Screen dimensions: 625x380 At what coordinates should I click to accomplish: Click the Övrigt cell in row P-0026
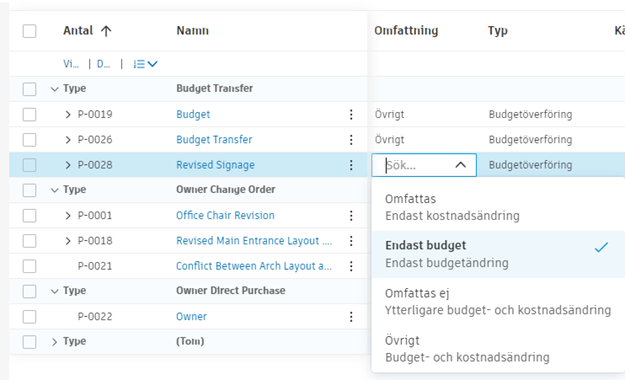pos(389,140)
